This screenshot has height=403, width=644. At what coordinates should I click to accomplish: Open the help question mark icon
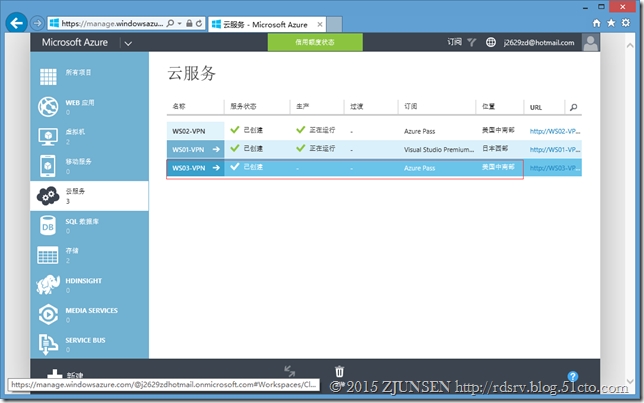tap(573, 376)
